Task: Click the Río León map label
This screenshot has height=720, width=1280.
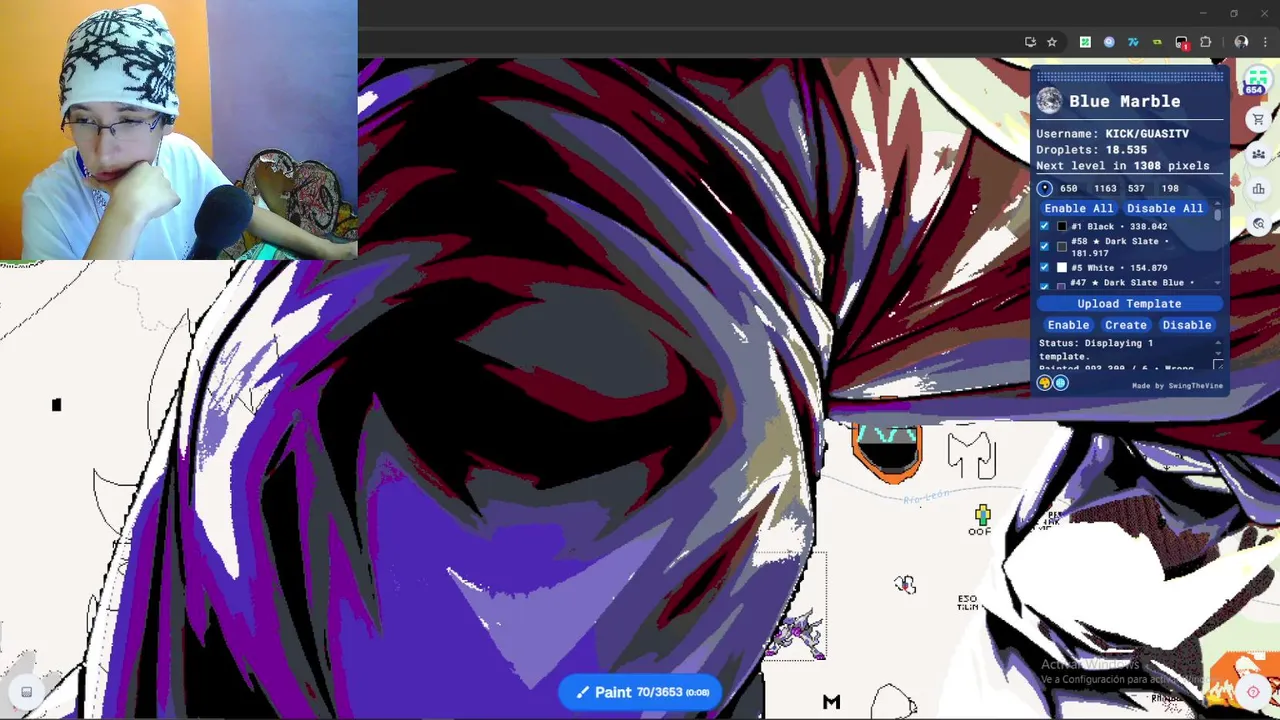Action: [925, 496]
